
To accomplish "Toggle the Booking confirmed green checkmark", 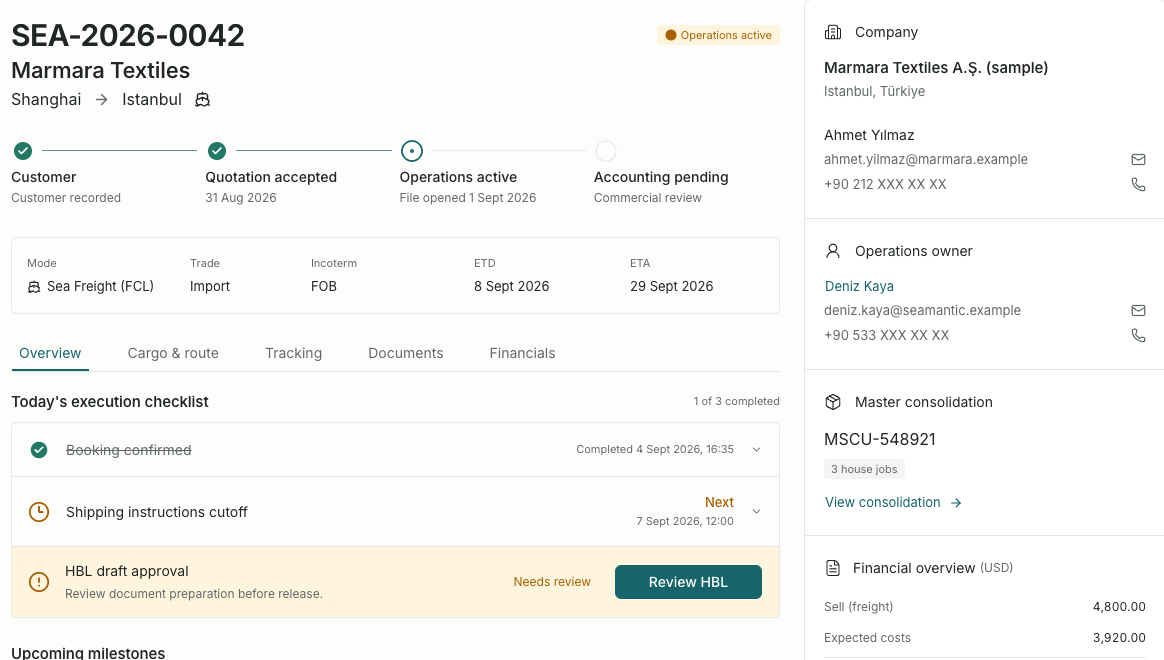I will pyautogui.click(x=39, y=450).
